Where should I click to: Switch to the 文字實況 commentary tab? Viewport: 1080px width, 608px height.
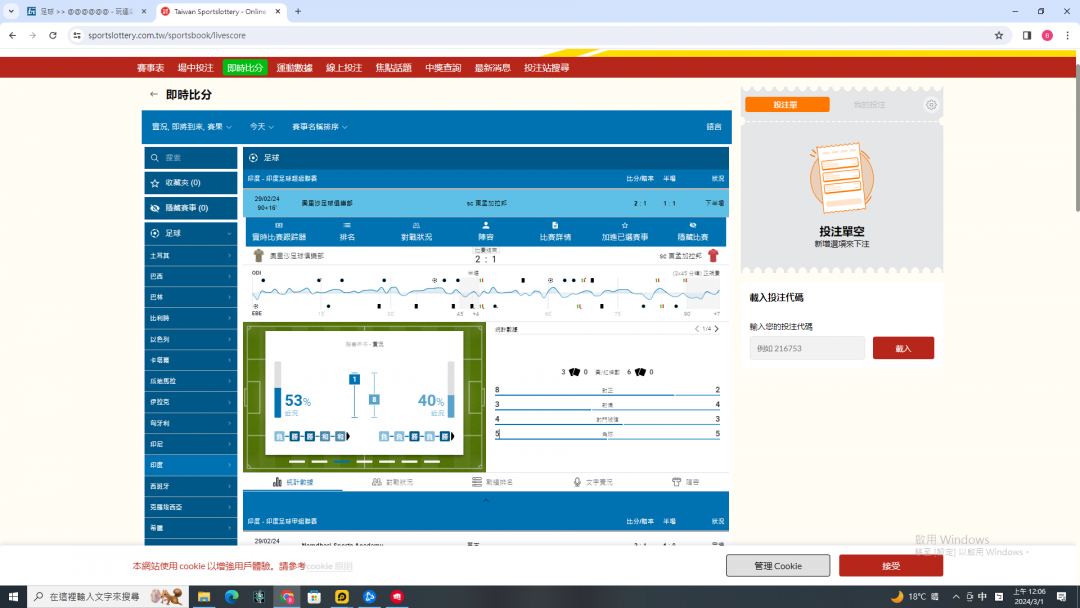(593, 482)
